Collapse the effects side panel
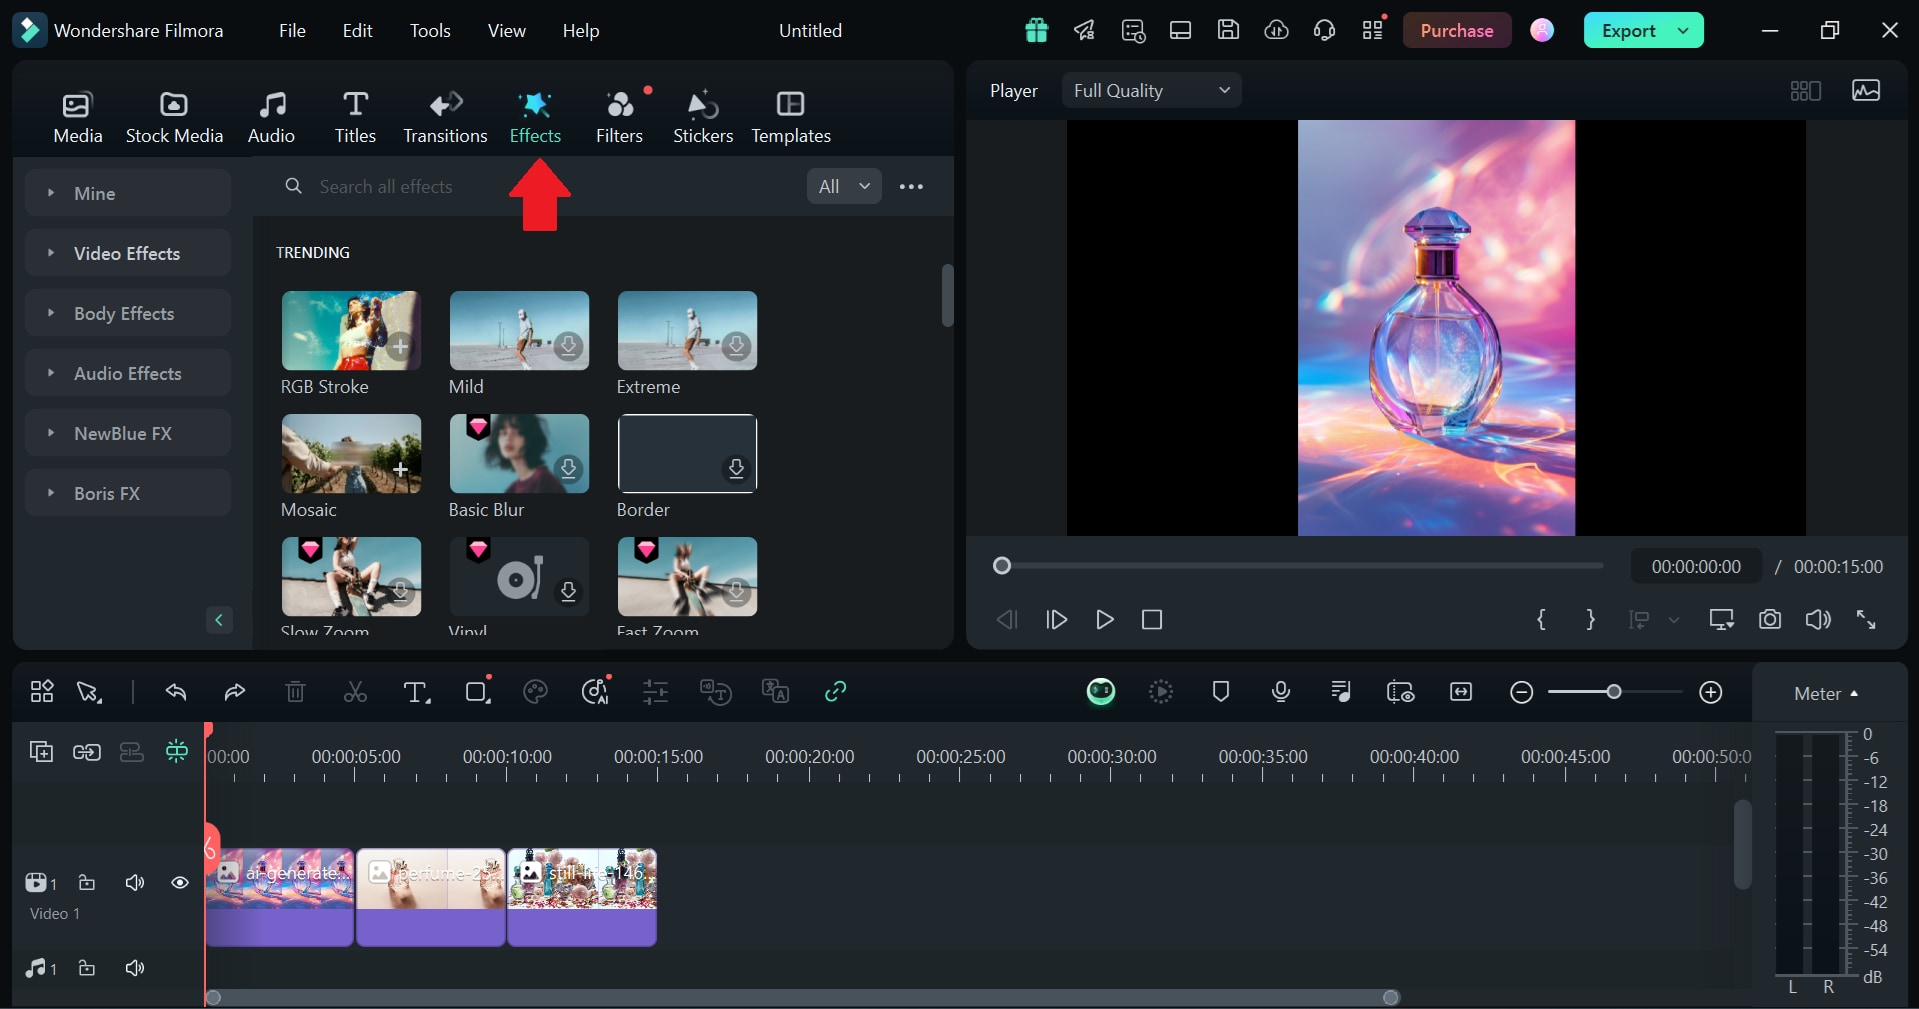Viewport: 1919px width, 1009px height. point(219,620)
